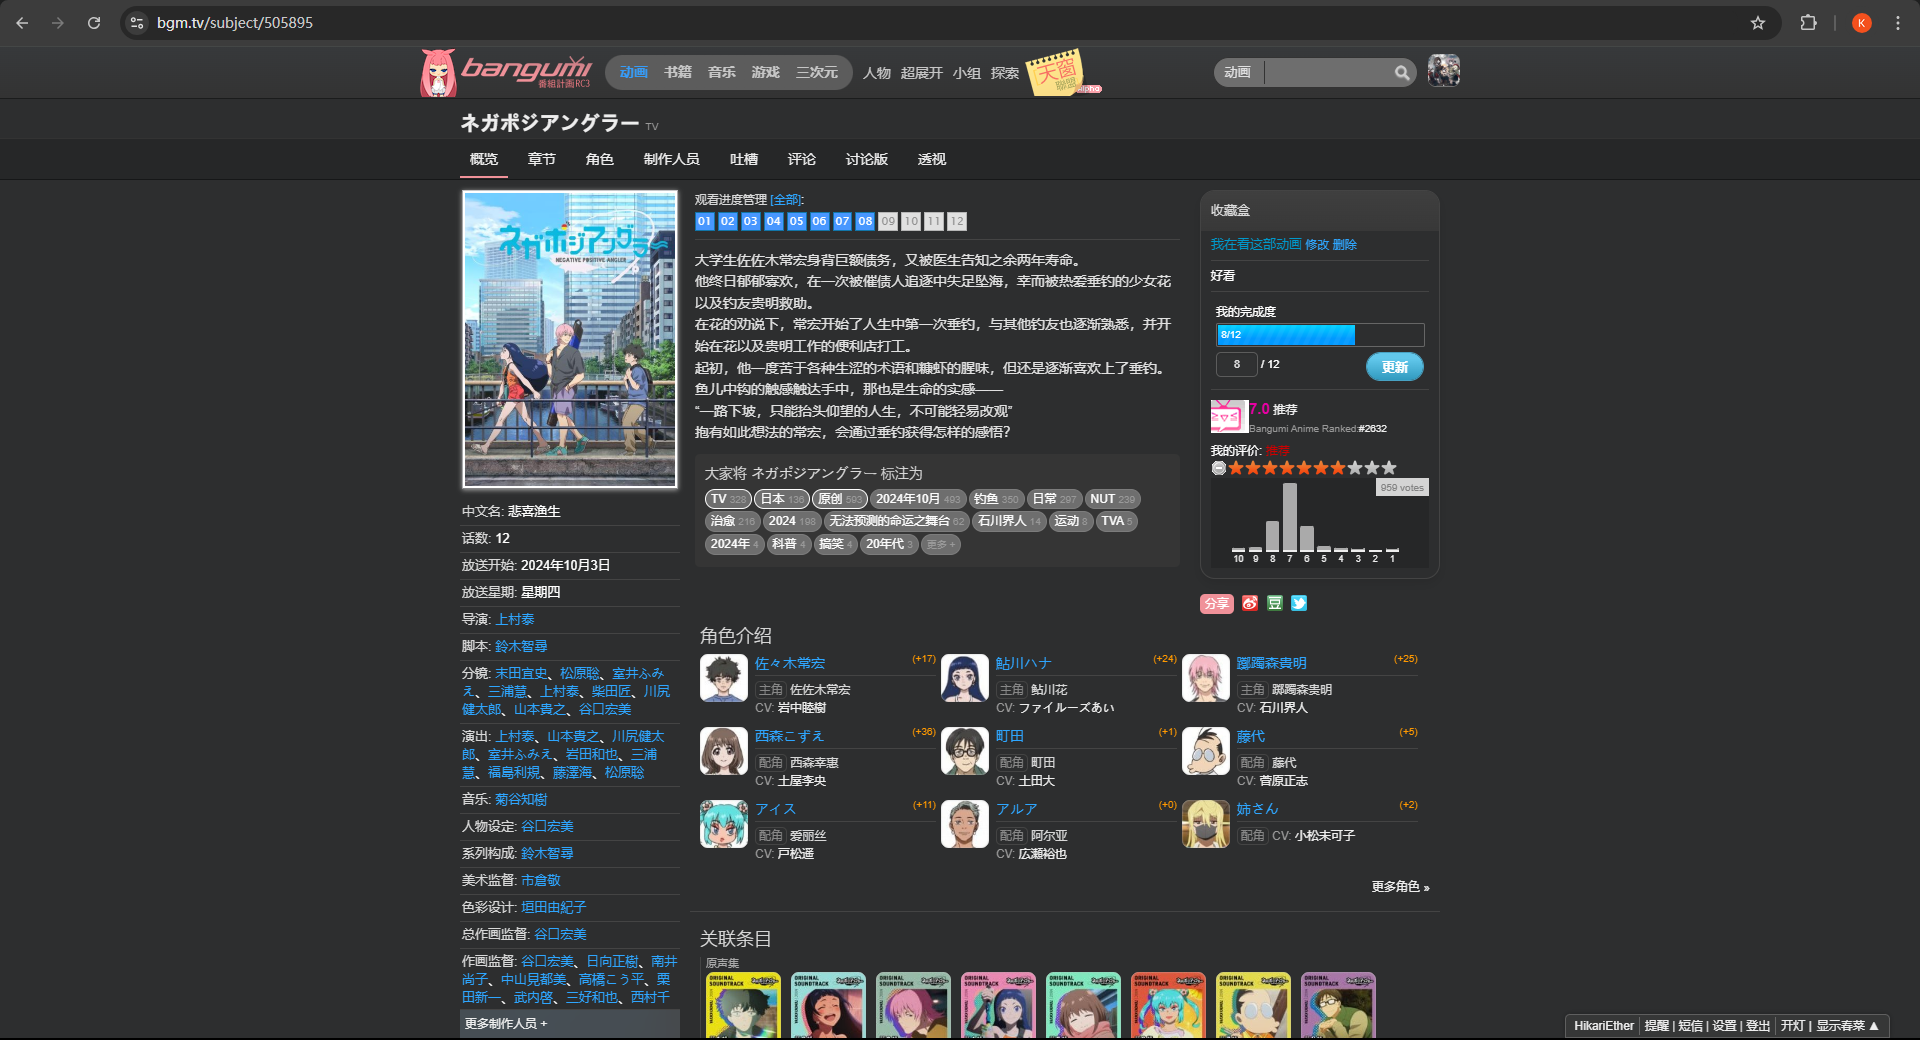Screen dimensions: 1920x1040
Task: Bookmark this page with the star icon
Action: click(1758, 22)
